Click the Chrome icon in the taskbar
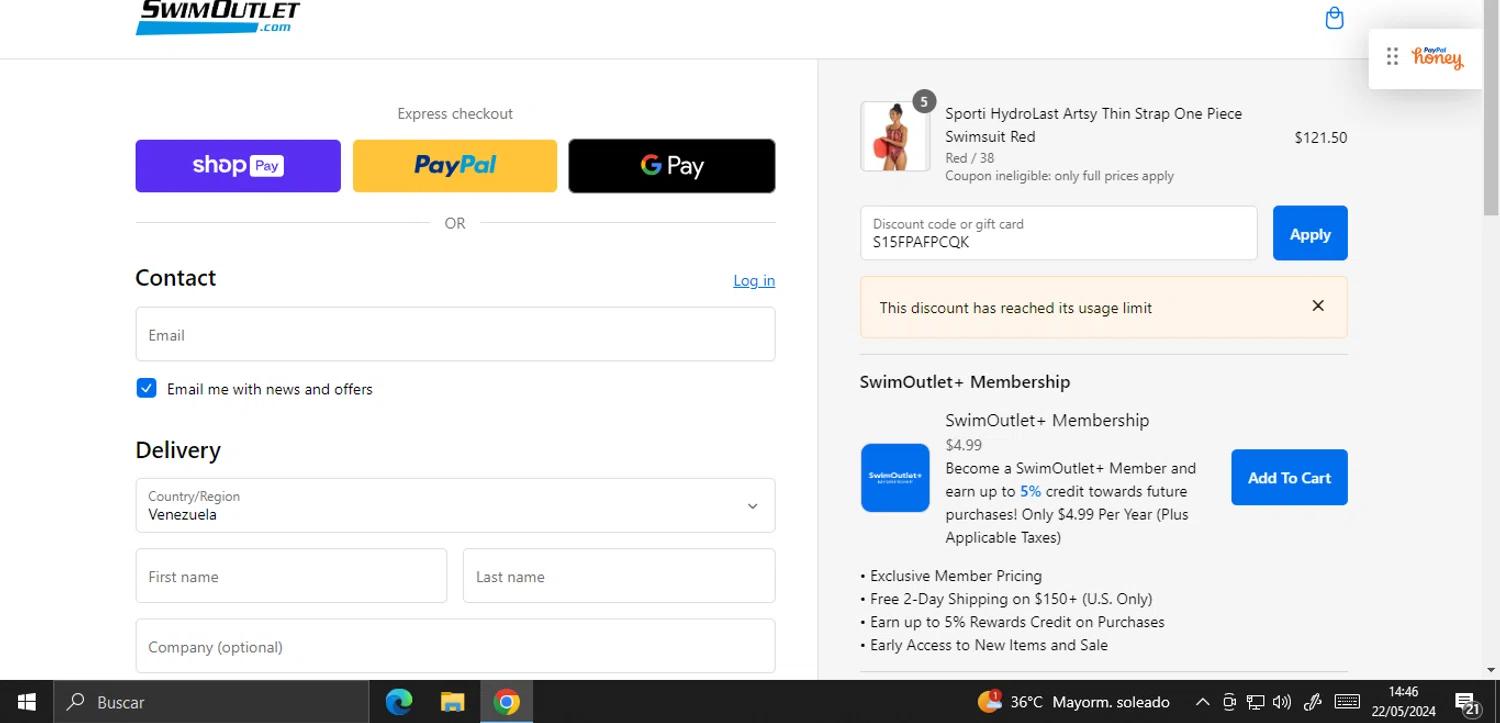The image size is (1500, 723). click(506, 702)
